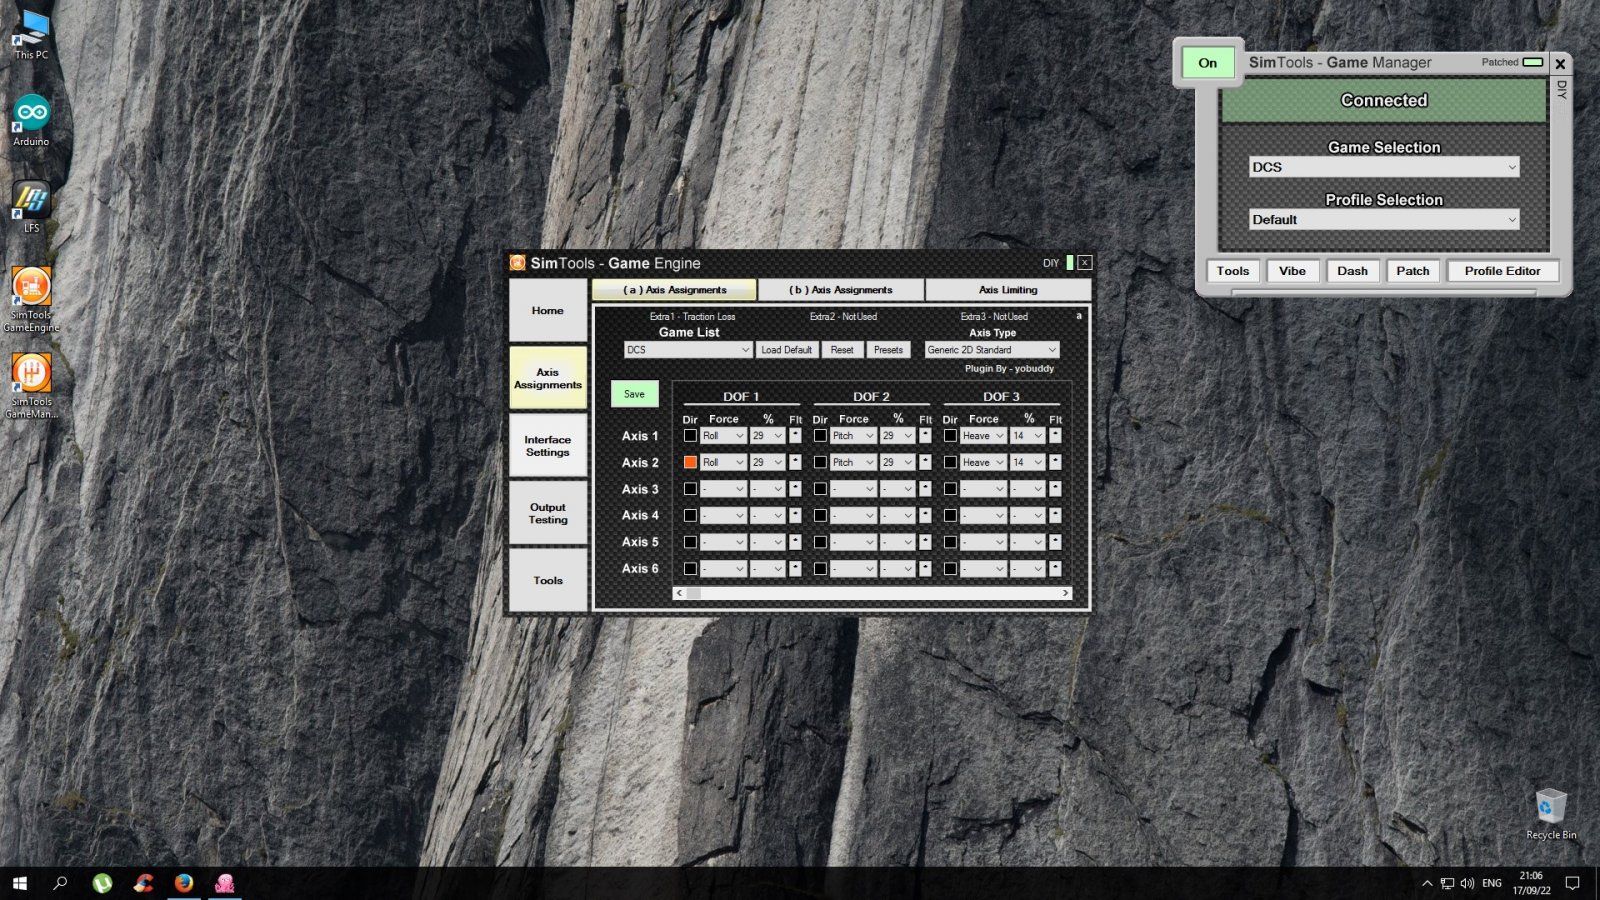The image size is (1600, 900).
Task: Open Dash in Game Manager
Action: 1352,271
